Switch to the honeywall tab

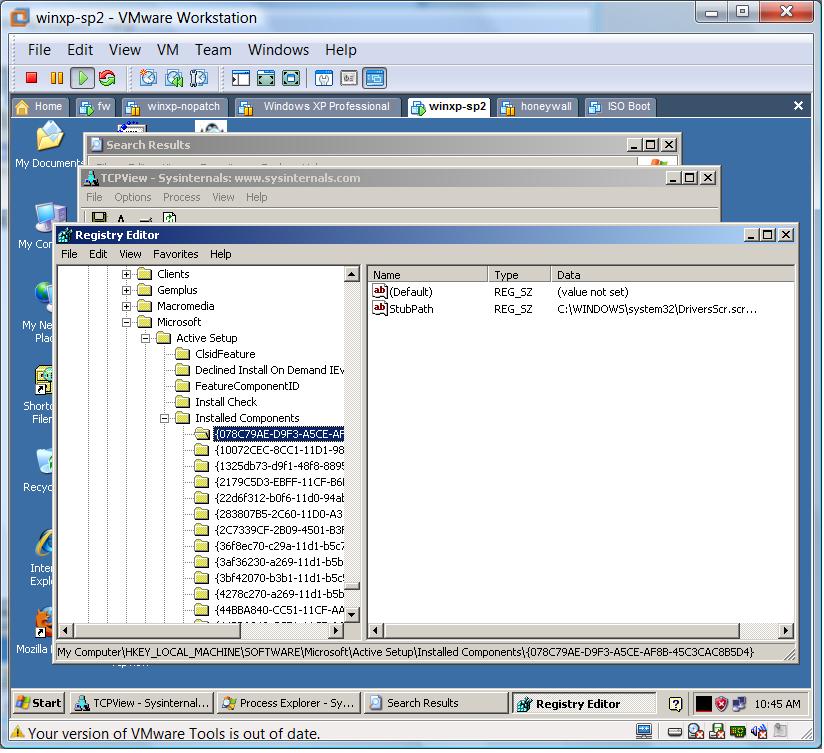click(538, 107)
